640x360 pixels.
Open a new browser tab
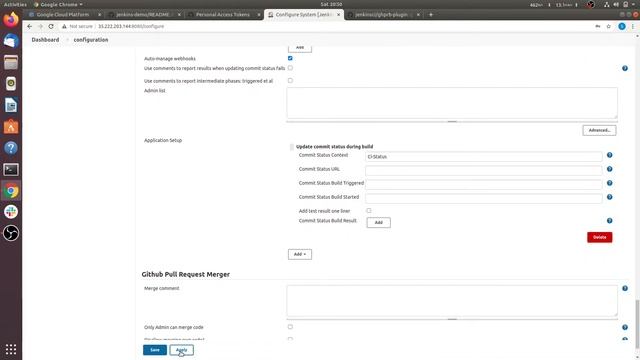pos(431,15)
